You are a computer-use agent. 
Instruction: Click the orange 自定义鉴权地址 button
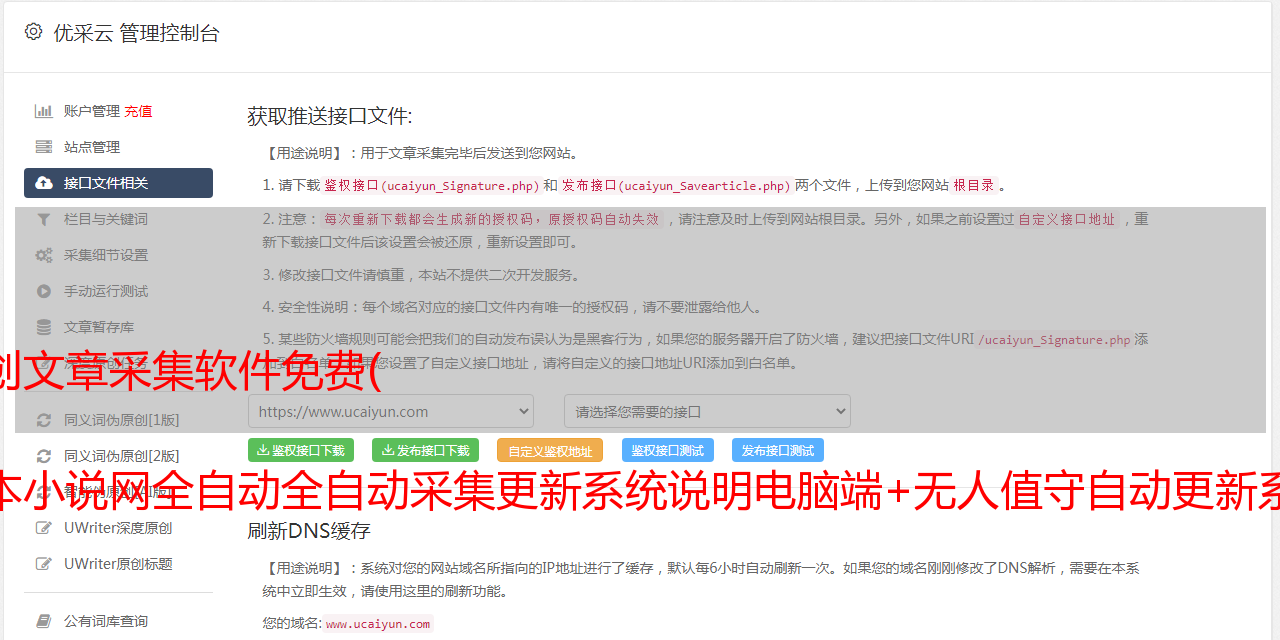point(550,450)
